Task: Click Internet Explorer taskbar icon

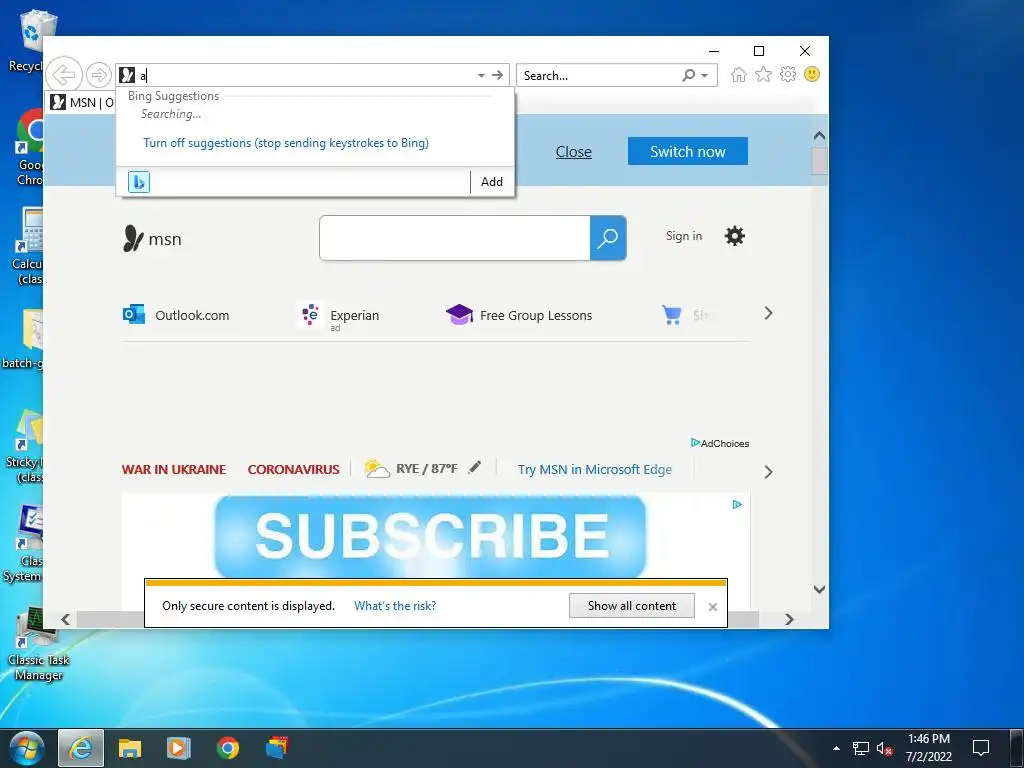Action: pyautogui.click(x=81, y=748)
